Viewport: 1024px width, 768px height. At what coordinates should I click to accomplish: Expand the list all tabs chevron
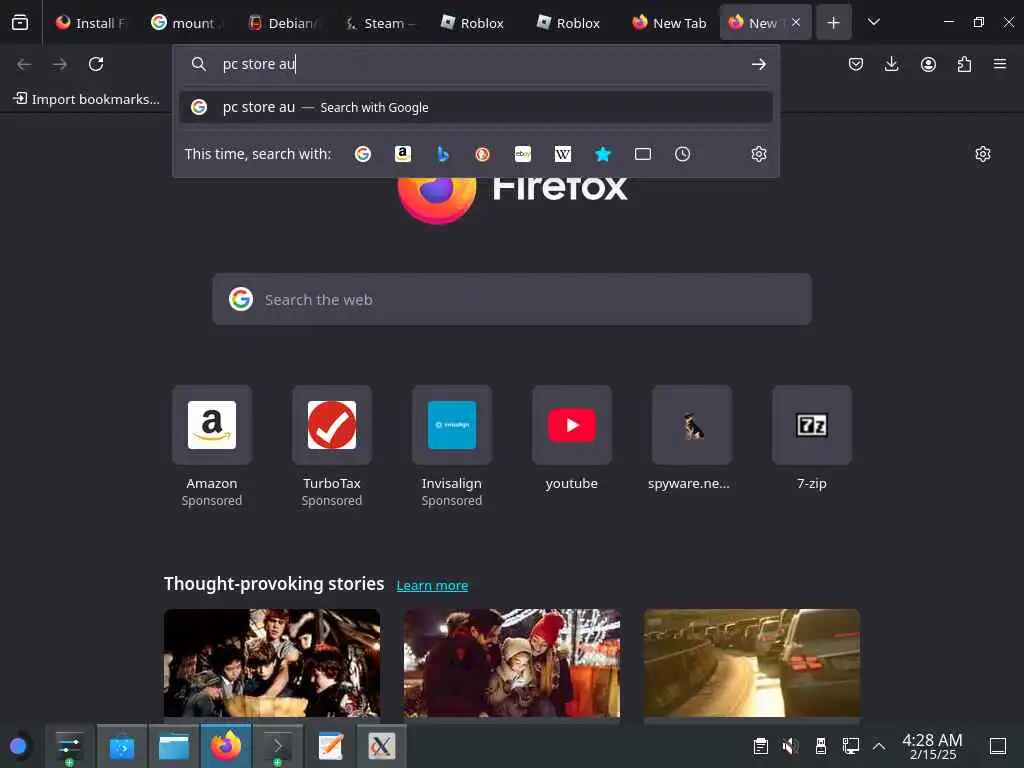click(x=874, y=23)
